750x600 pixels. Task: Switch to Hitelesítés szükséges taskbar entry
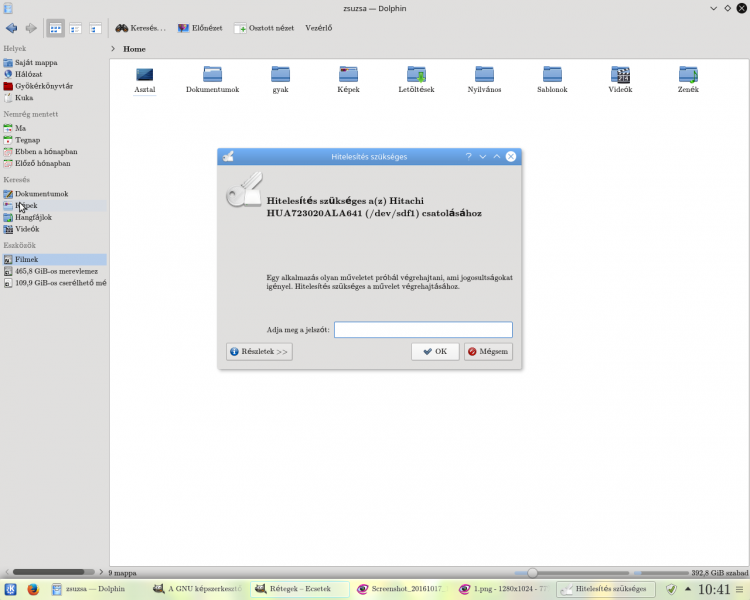pyautogui.click(x=606, y=589)
